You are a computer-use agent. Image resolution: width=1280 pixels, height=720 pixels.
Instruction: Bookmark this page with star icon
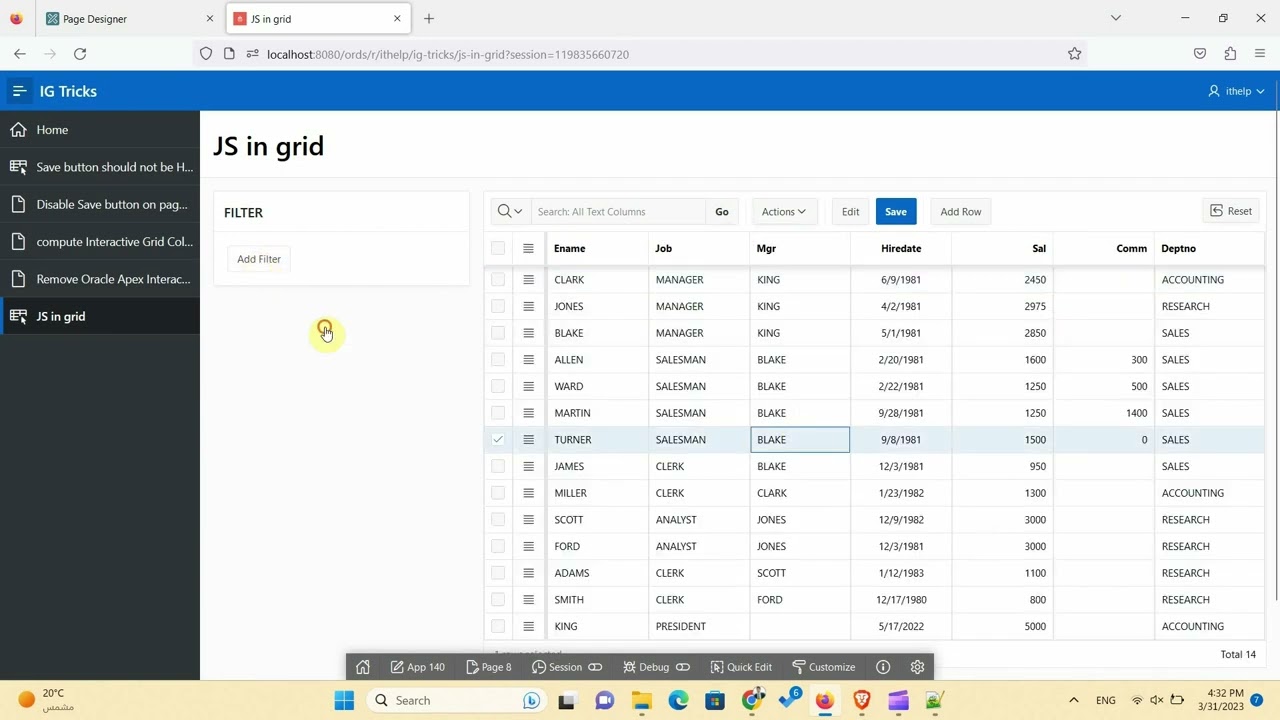click(x=1074, y=54)
